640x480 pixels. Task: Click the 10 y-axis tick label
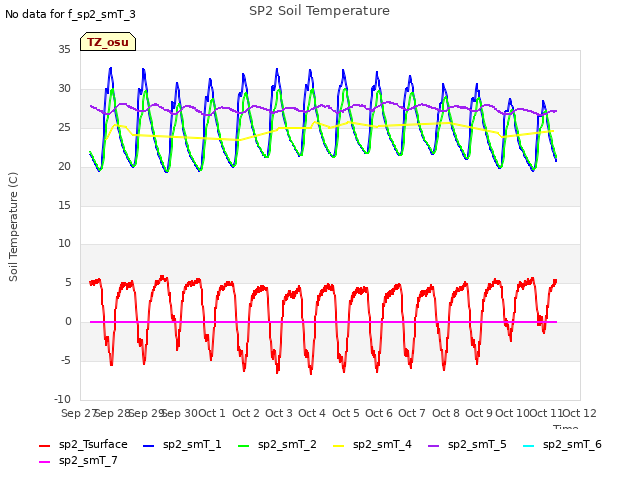64,244
